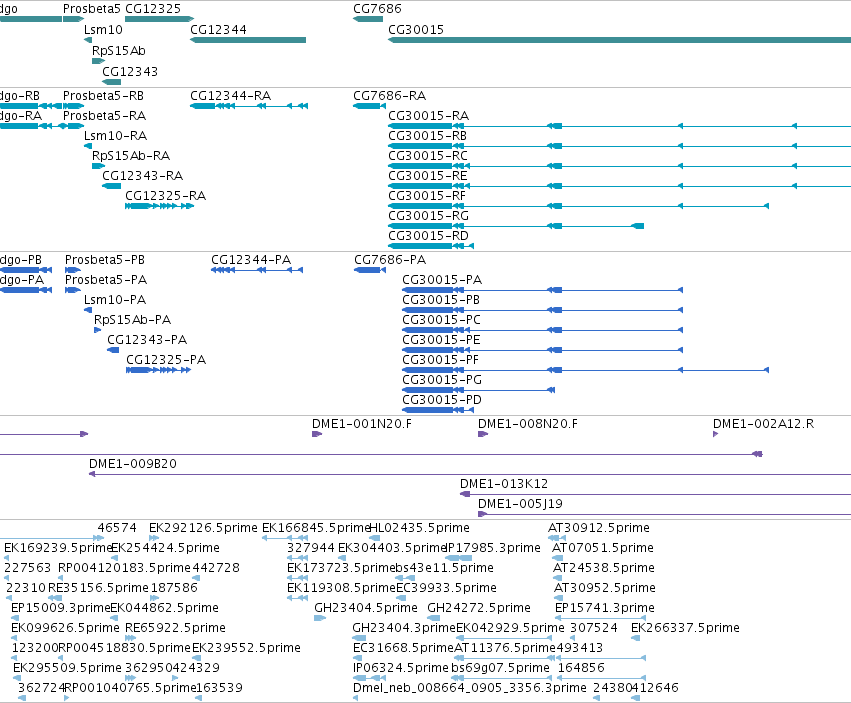Click the RpS15Ab gene label

(118, 50)
